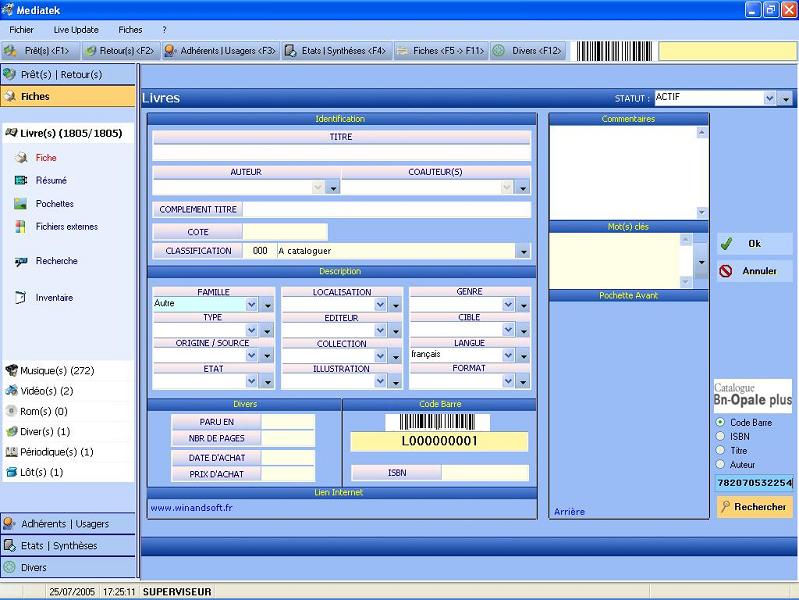Screen dimensions: 799x600
Task: Click the Livre(s) book icon
Action: click(x=11, y=133)
